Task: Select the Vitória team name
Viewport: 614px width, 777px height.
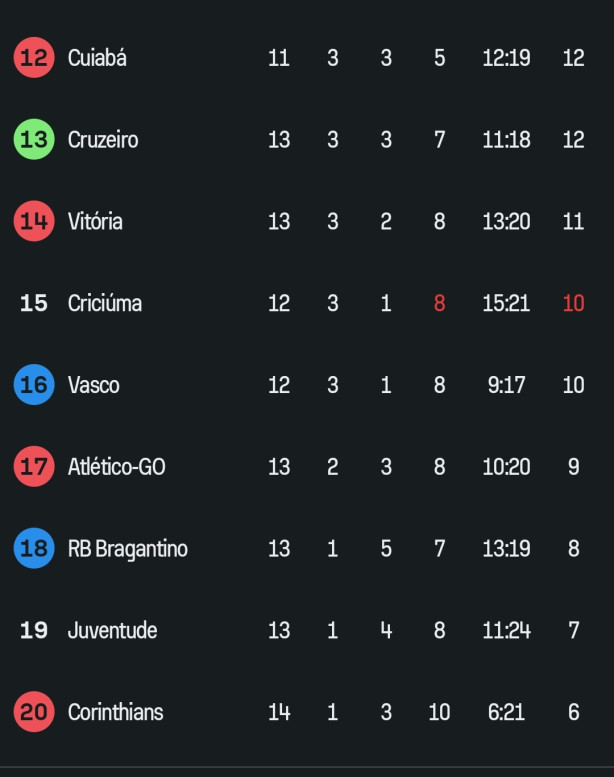Action: (95, 221)
